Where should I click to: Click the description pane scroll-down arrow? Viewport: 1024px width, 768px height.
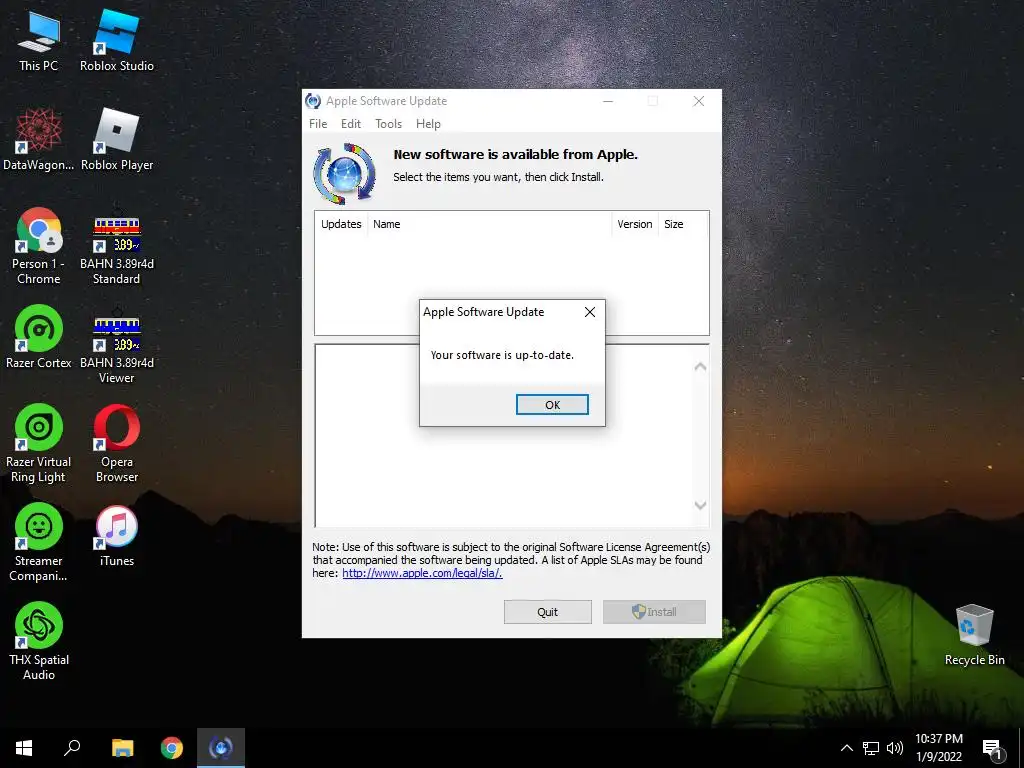click(700, 505)
